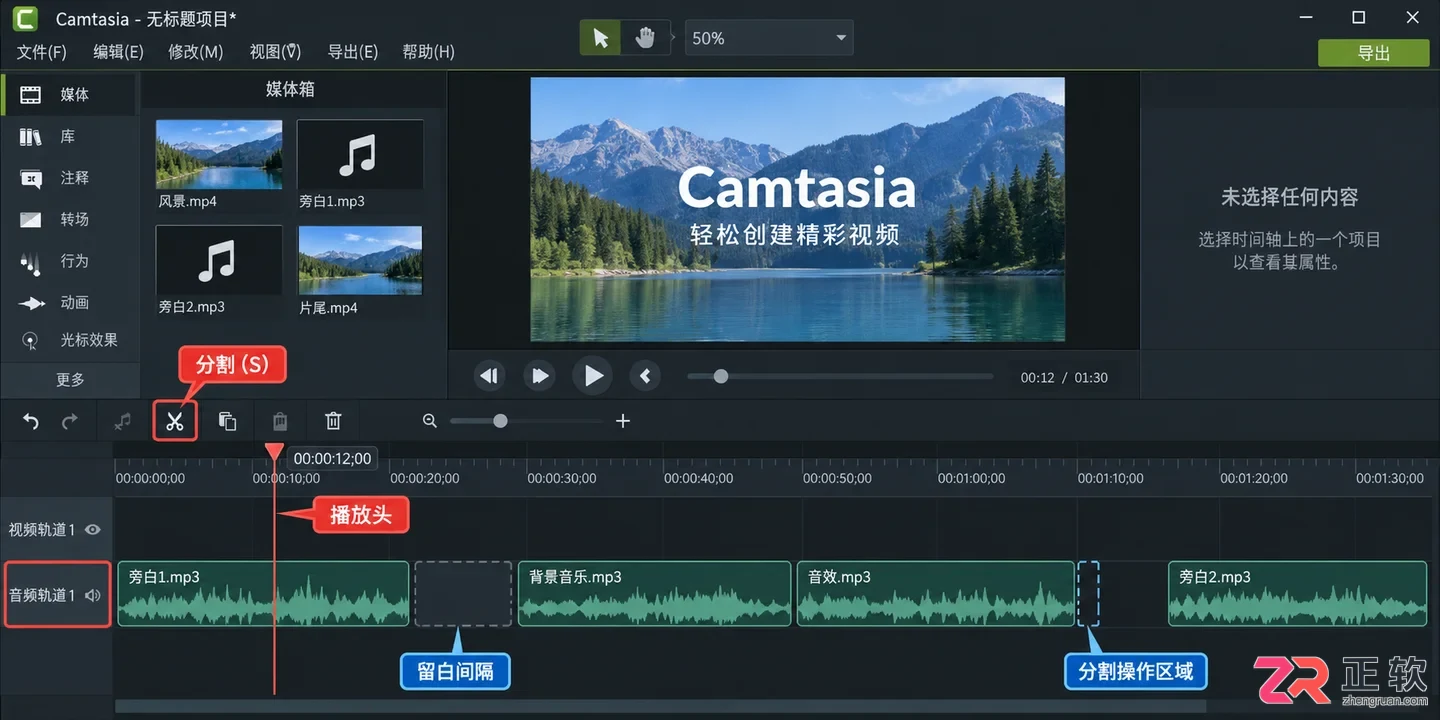Select the 旁白2.mp3 clip on timeline
Image resolution: width=1440 pixels, height=720 pixels.
[1297, 594]
